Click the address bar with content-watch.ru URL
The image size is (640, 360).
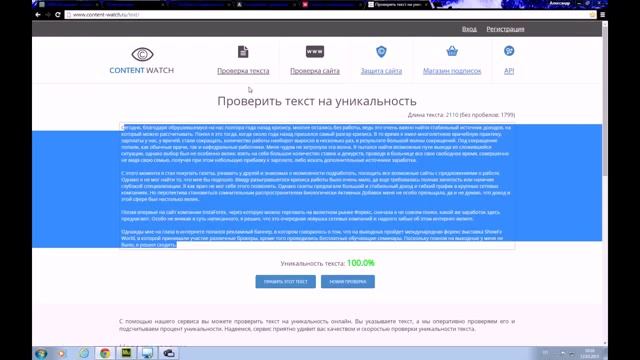pos(327,15)
